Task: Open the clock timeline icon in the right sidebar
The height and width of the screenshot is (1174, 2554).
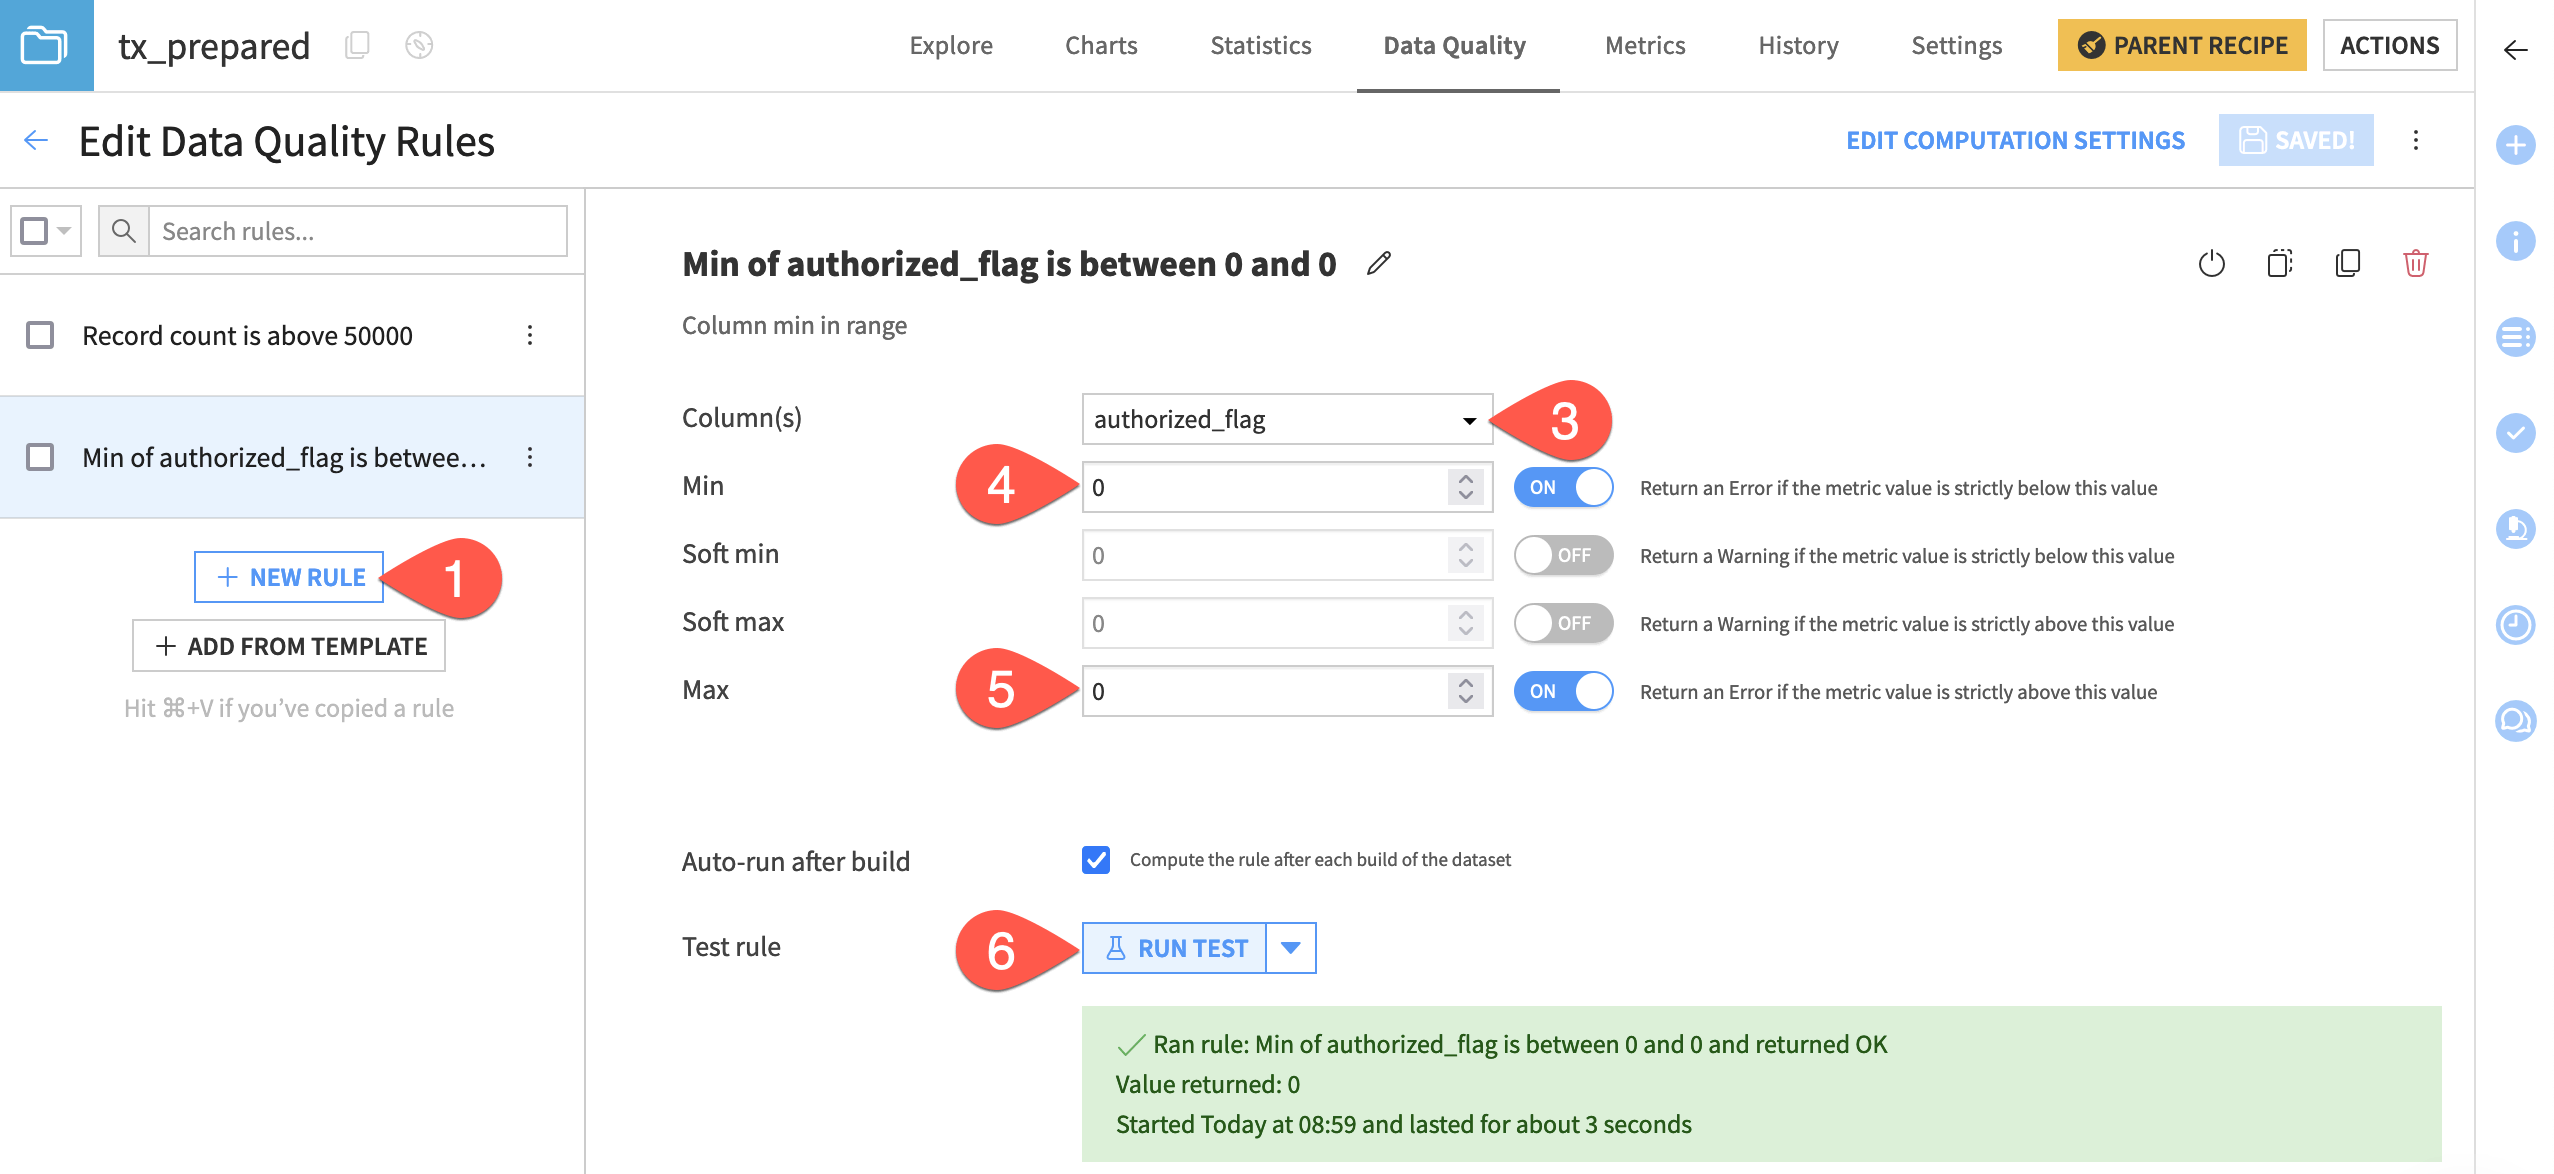Action: (x=2515, y=625)
